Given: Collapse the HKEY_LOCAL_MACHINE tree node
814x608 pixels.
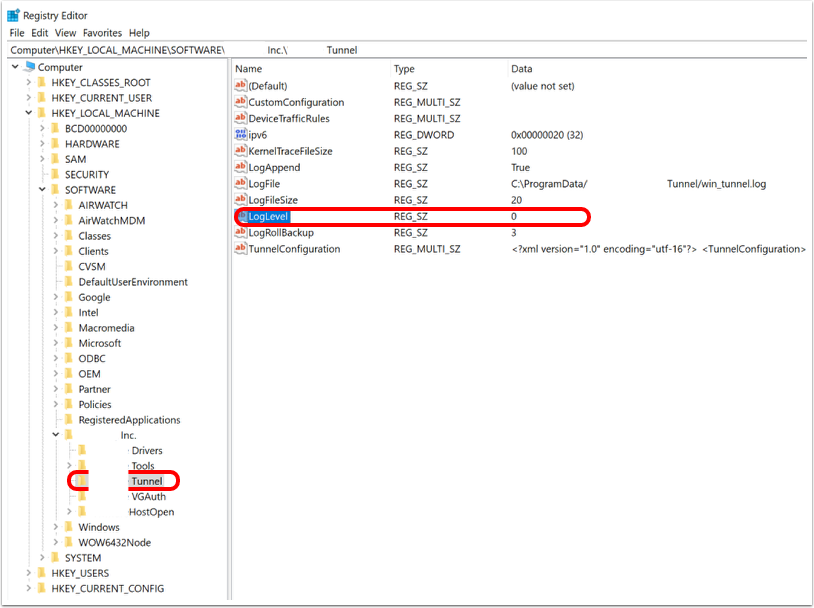Looking at the screenshot, I should (29, 113).
